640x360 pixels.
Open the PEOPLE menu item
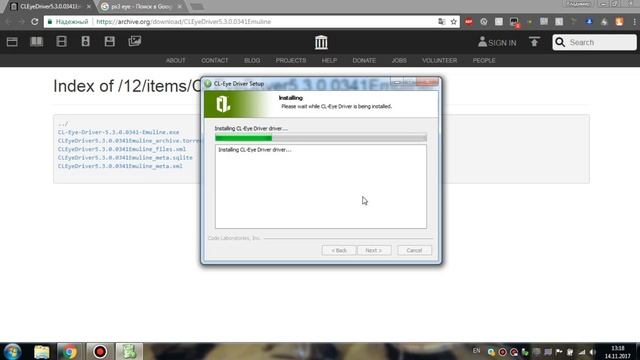[484, 60]
